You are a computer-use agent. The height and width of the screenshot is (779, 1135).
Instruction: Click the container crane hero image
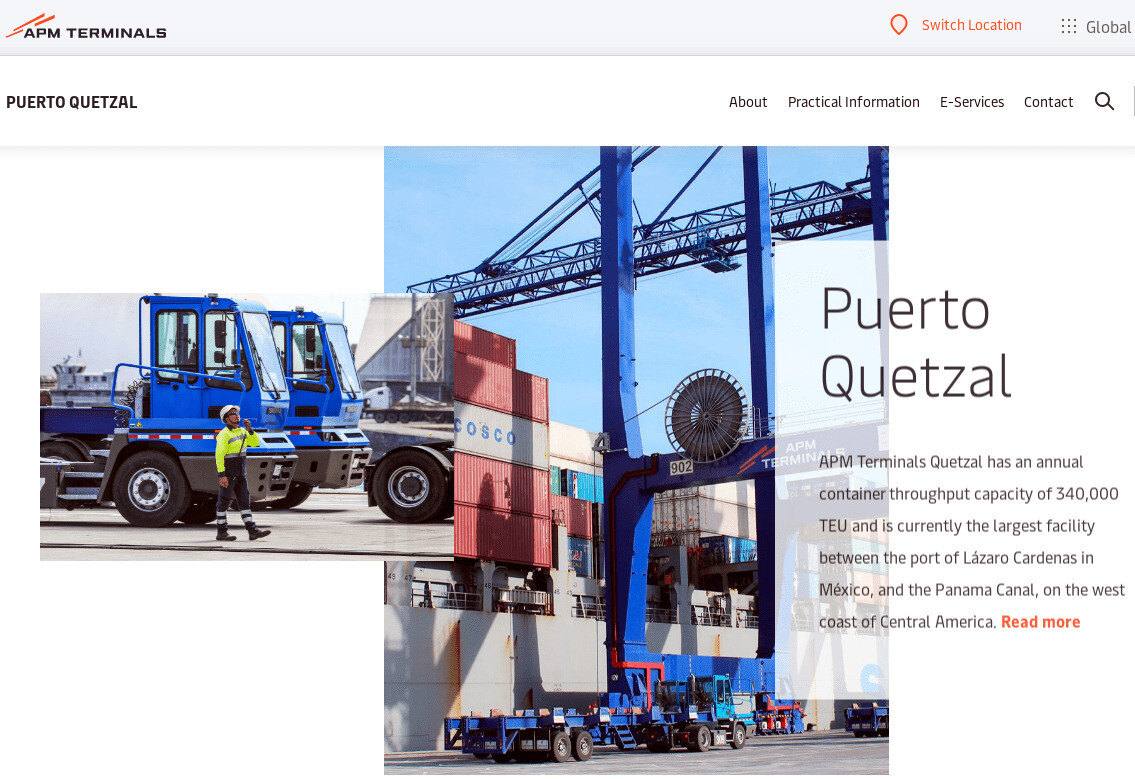(636, 460)
